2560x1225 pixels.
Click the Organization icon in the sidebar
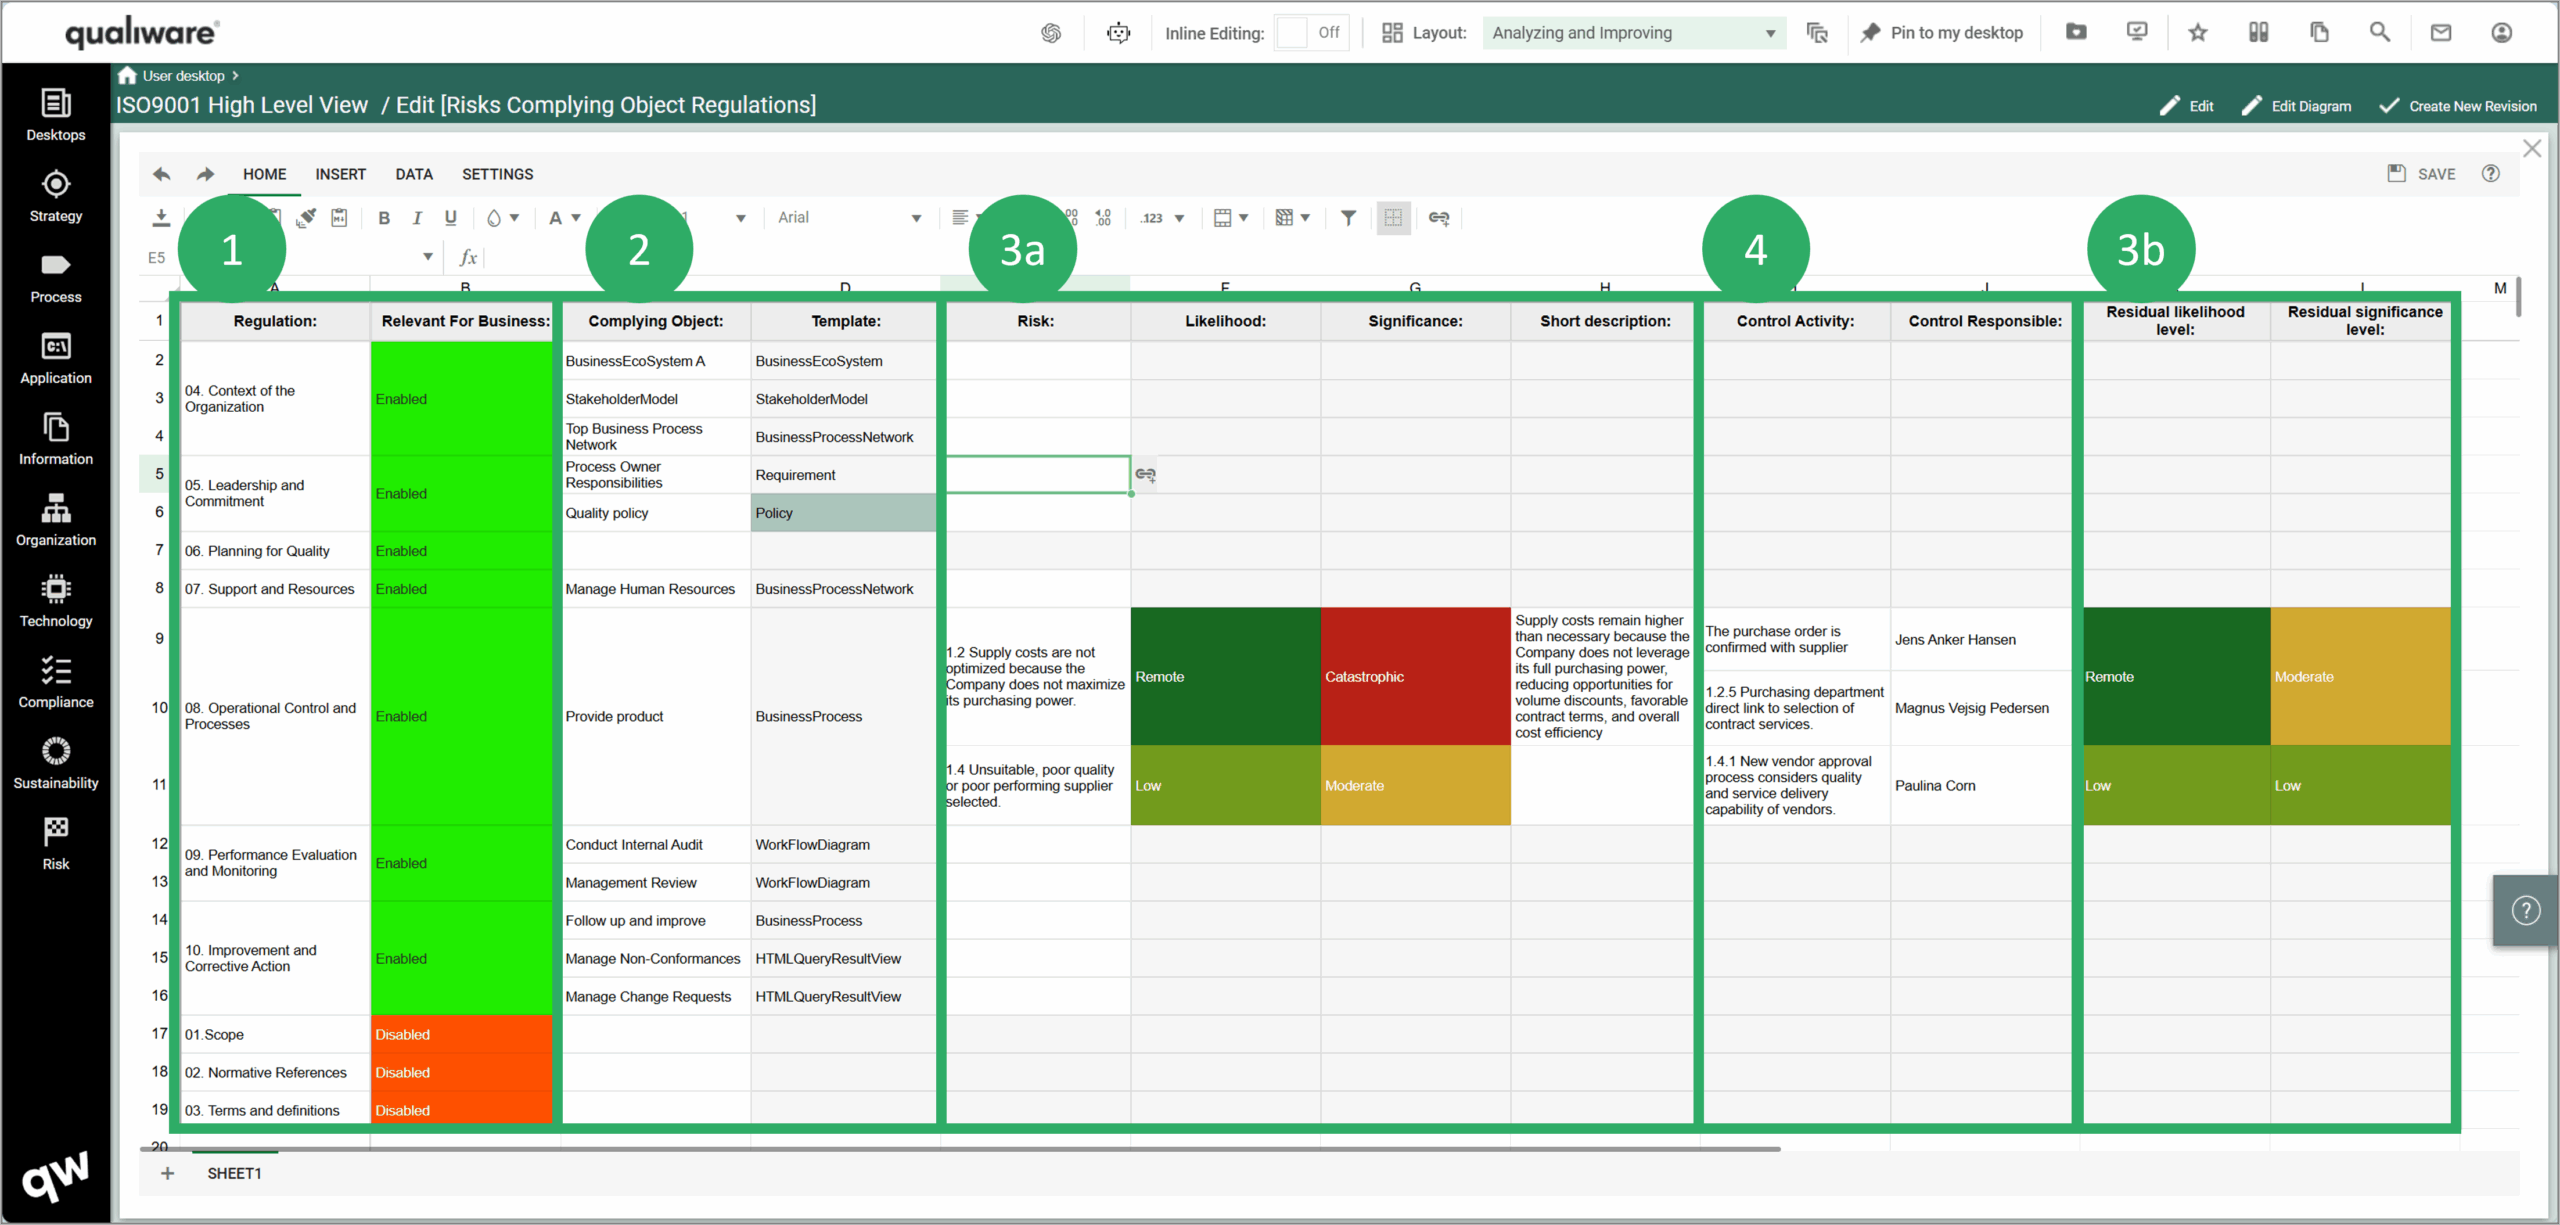click(x=55, y=520)
